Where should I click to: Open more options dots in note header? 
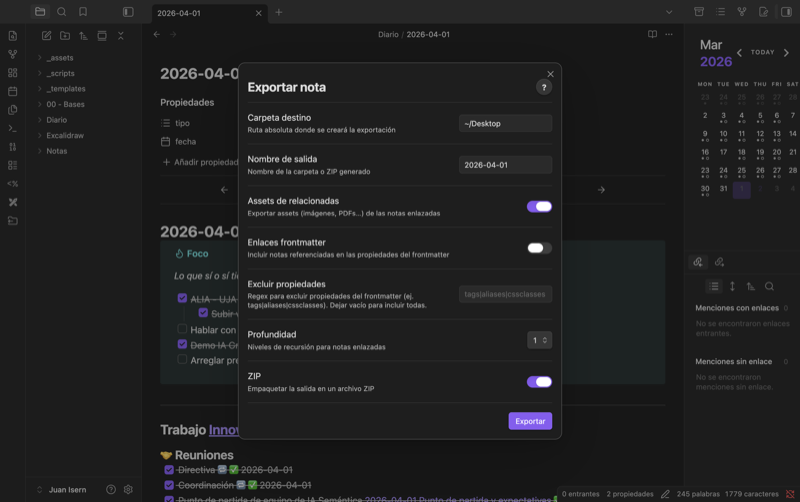[669, 34]
